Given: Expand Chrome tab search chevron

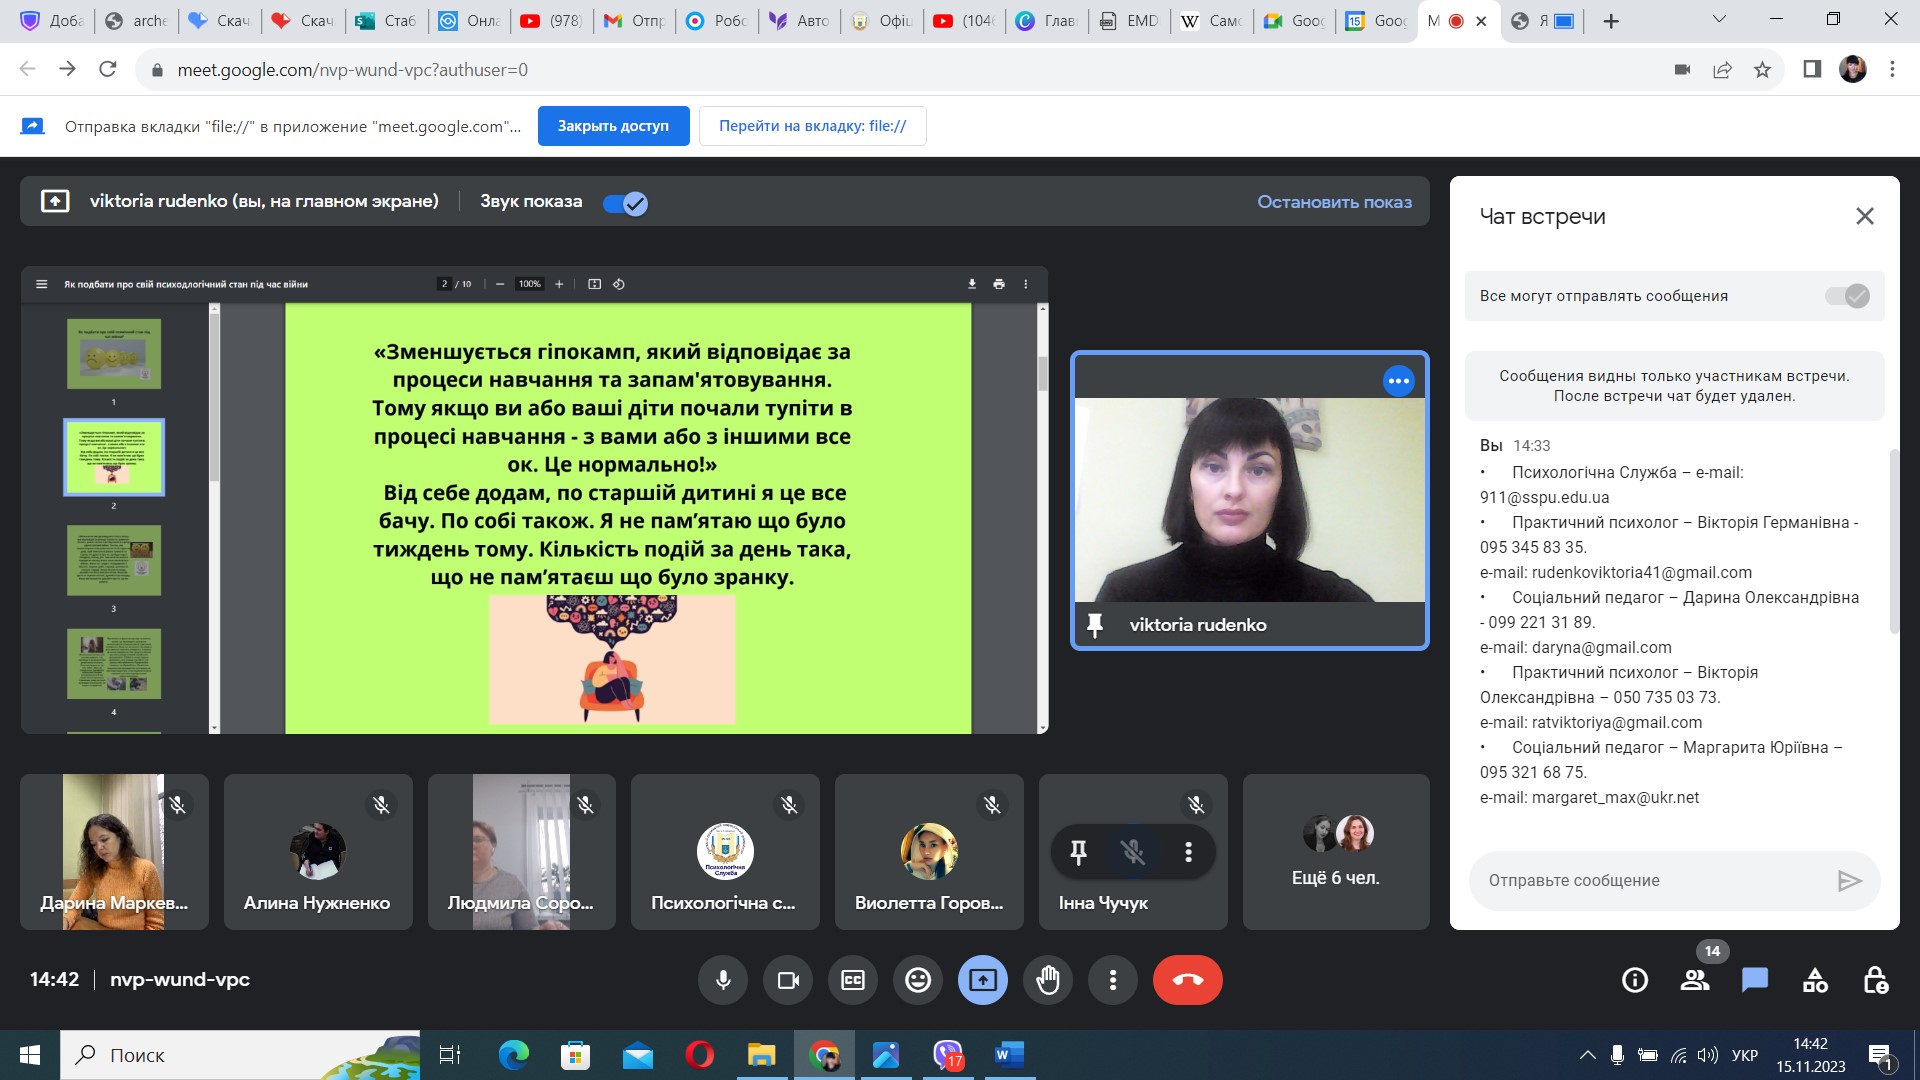Looking at the screenshot, I should pyautogui.click(x=1719, y=19).
